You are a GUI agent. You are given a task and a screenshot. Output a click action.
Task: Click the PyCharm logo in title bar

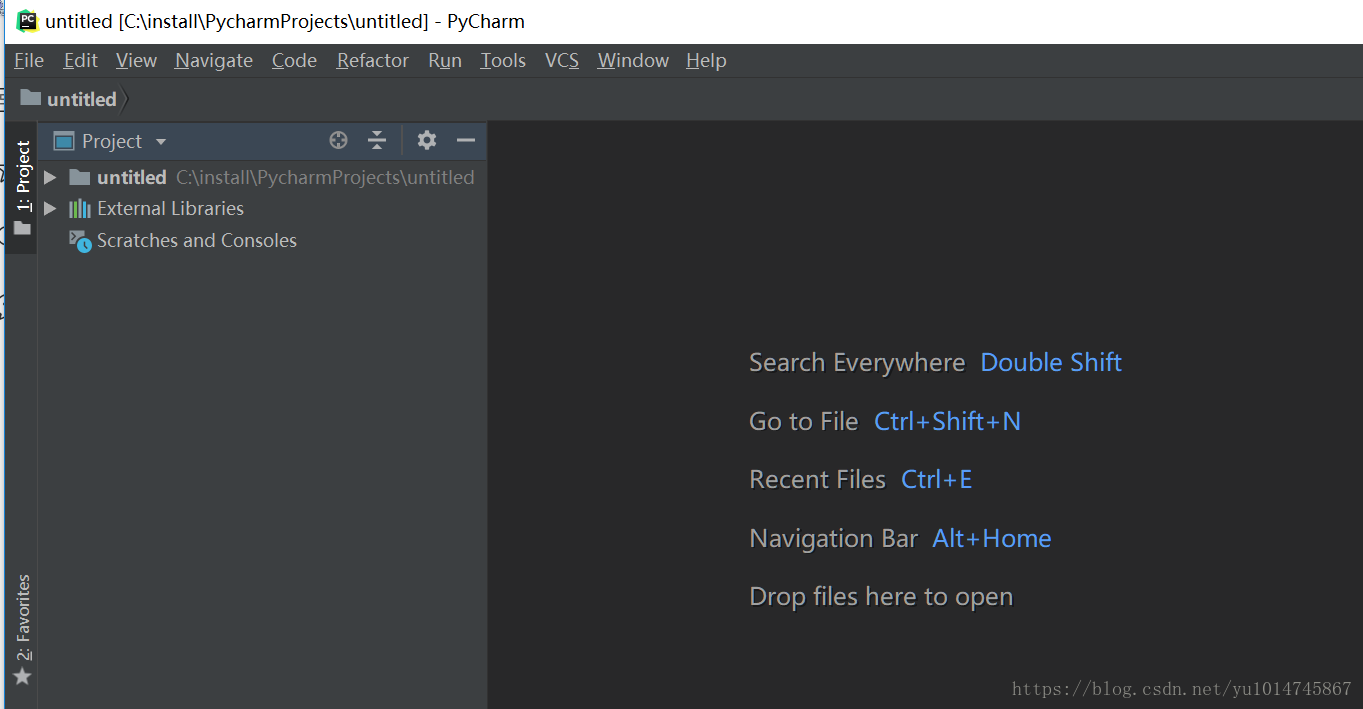pos(27,21)
